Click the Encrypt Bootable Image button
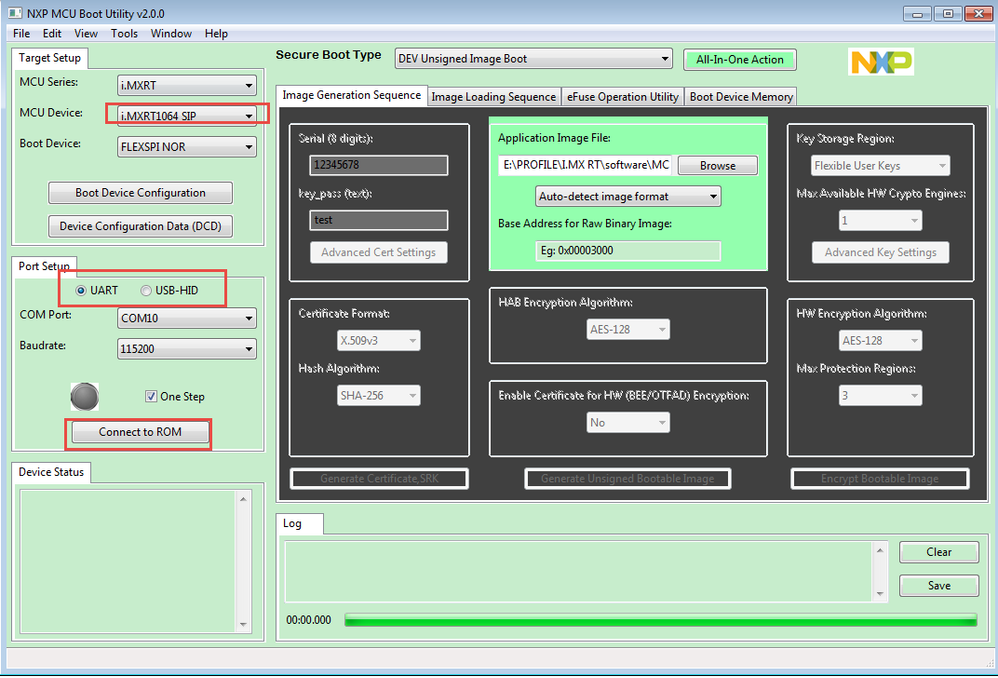The width and height of the screenshot is (998, 678). (x=880, y=479)
